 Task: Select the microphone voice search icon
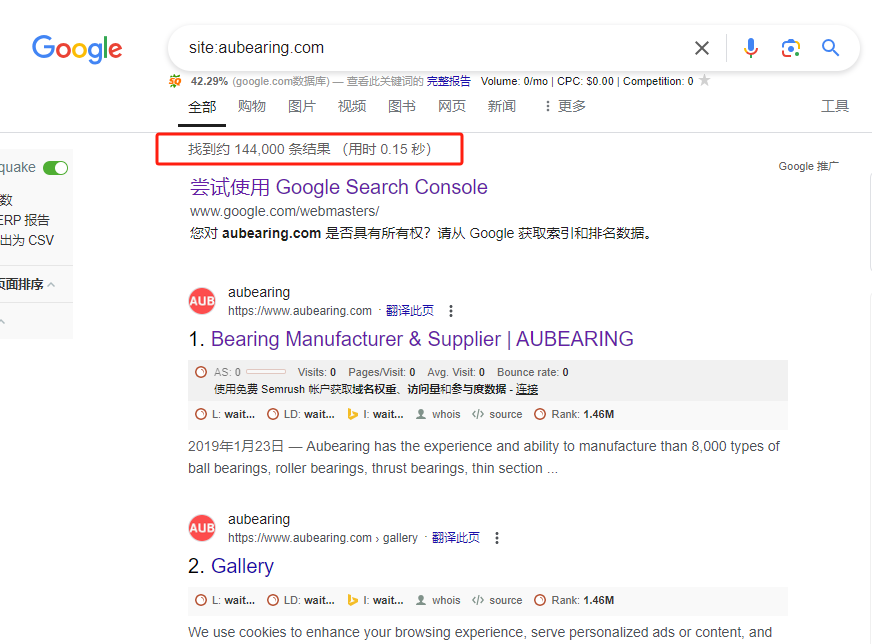[751, 48]
